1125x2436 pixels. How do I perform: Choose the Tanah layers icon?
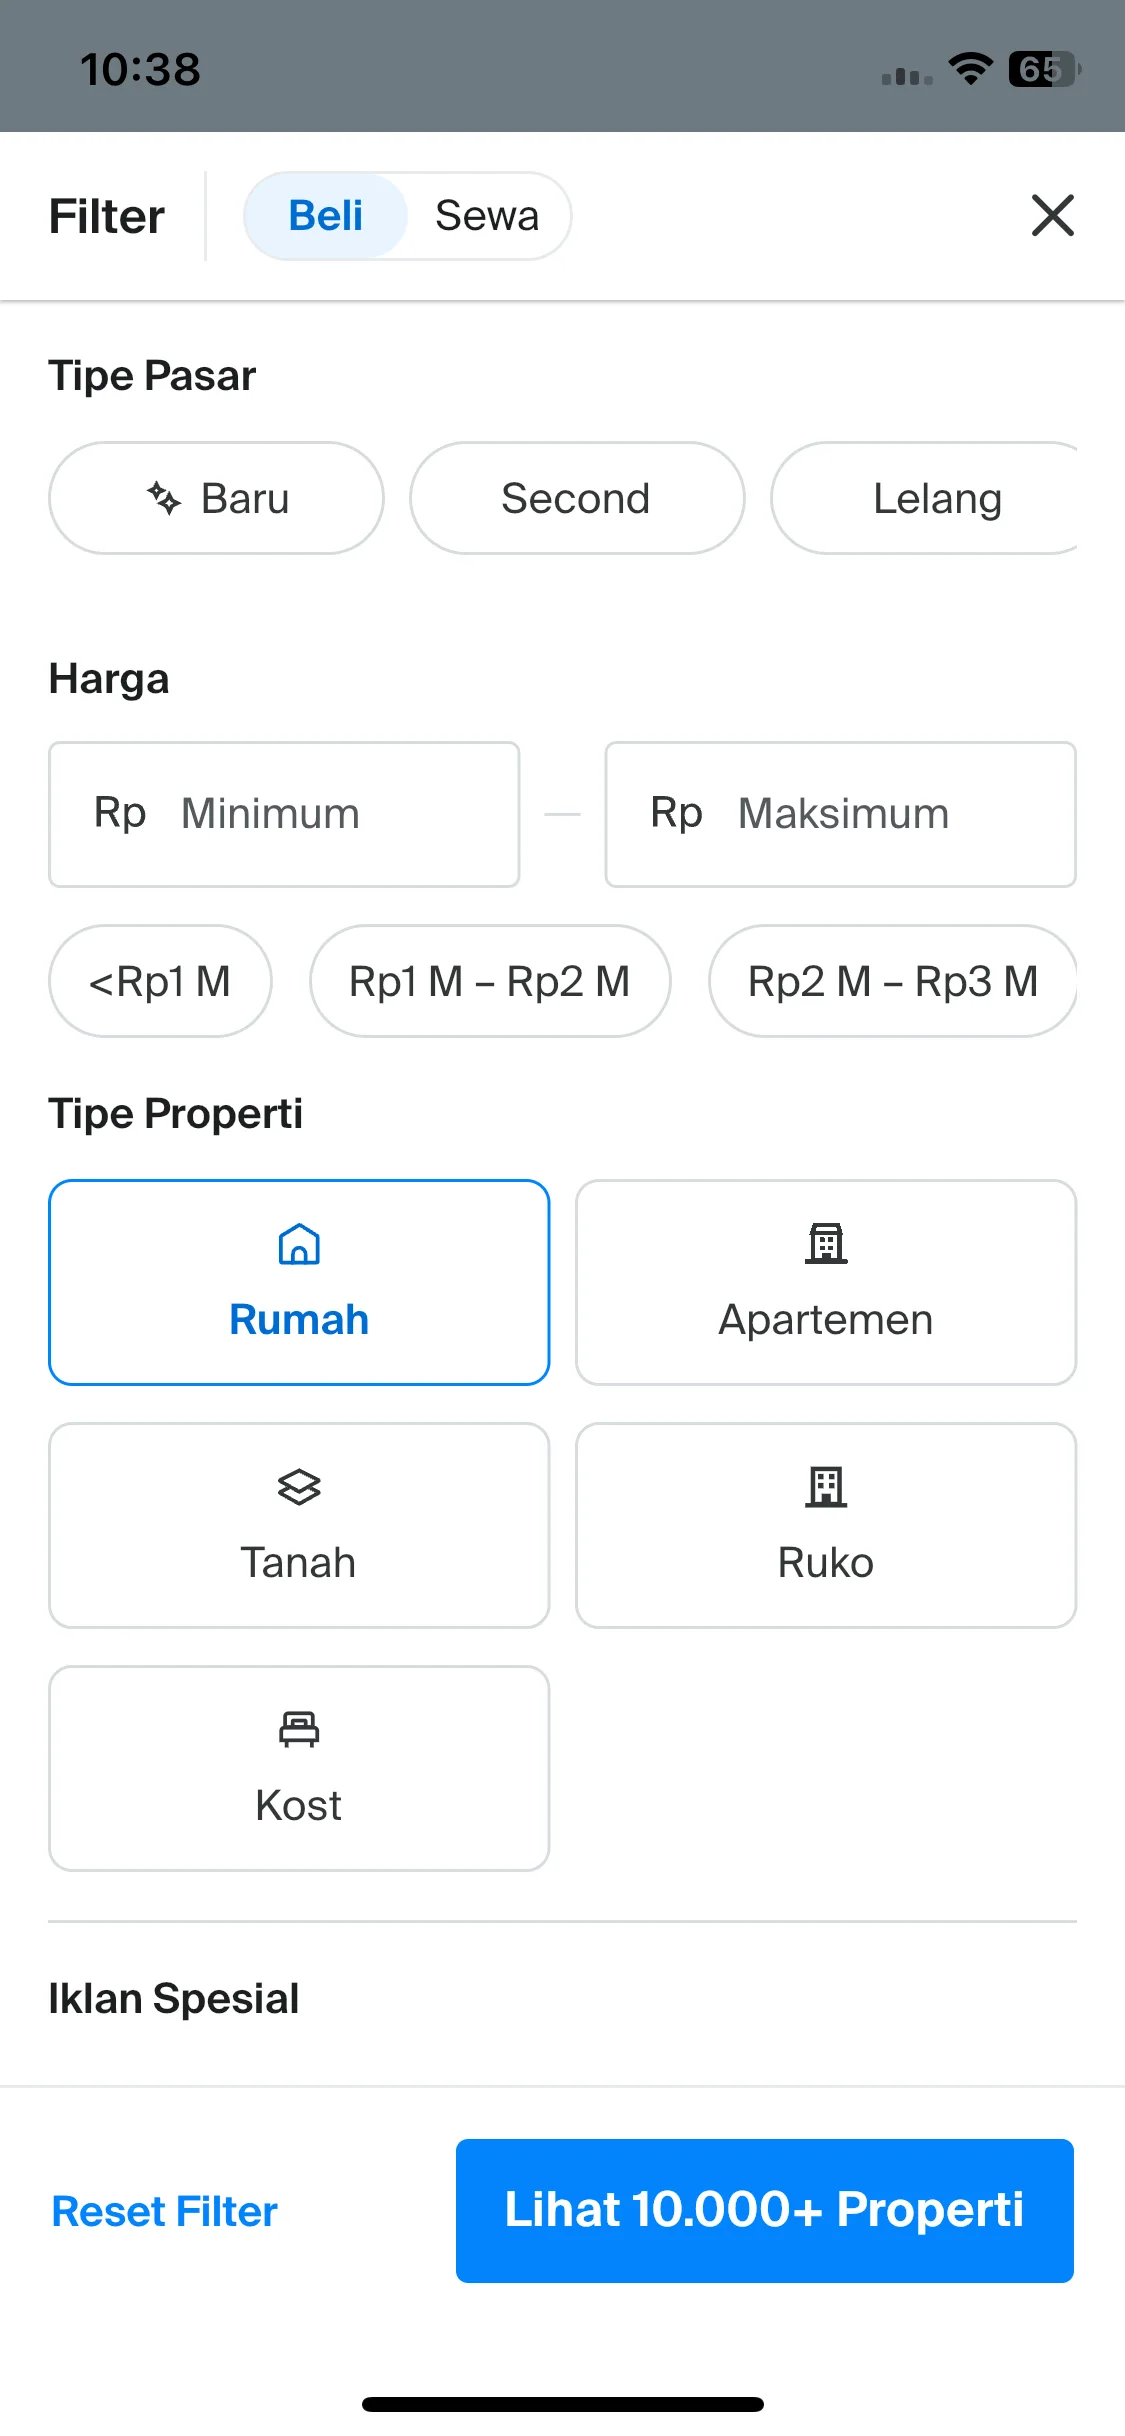click(x=299, y=1487)
